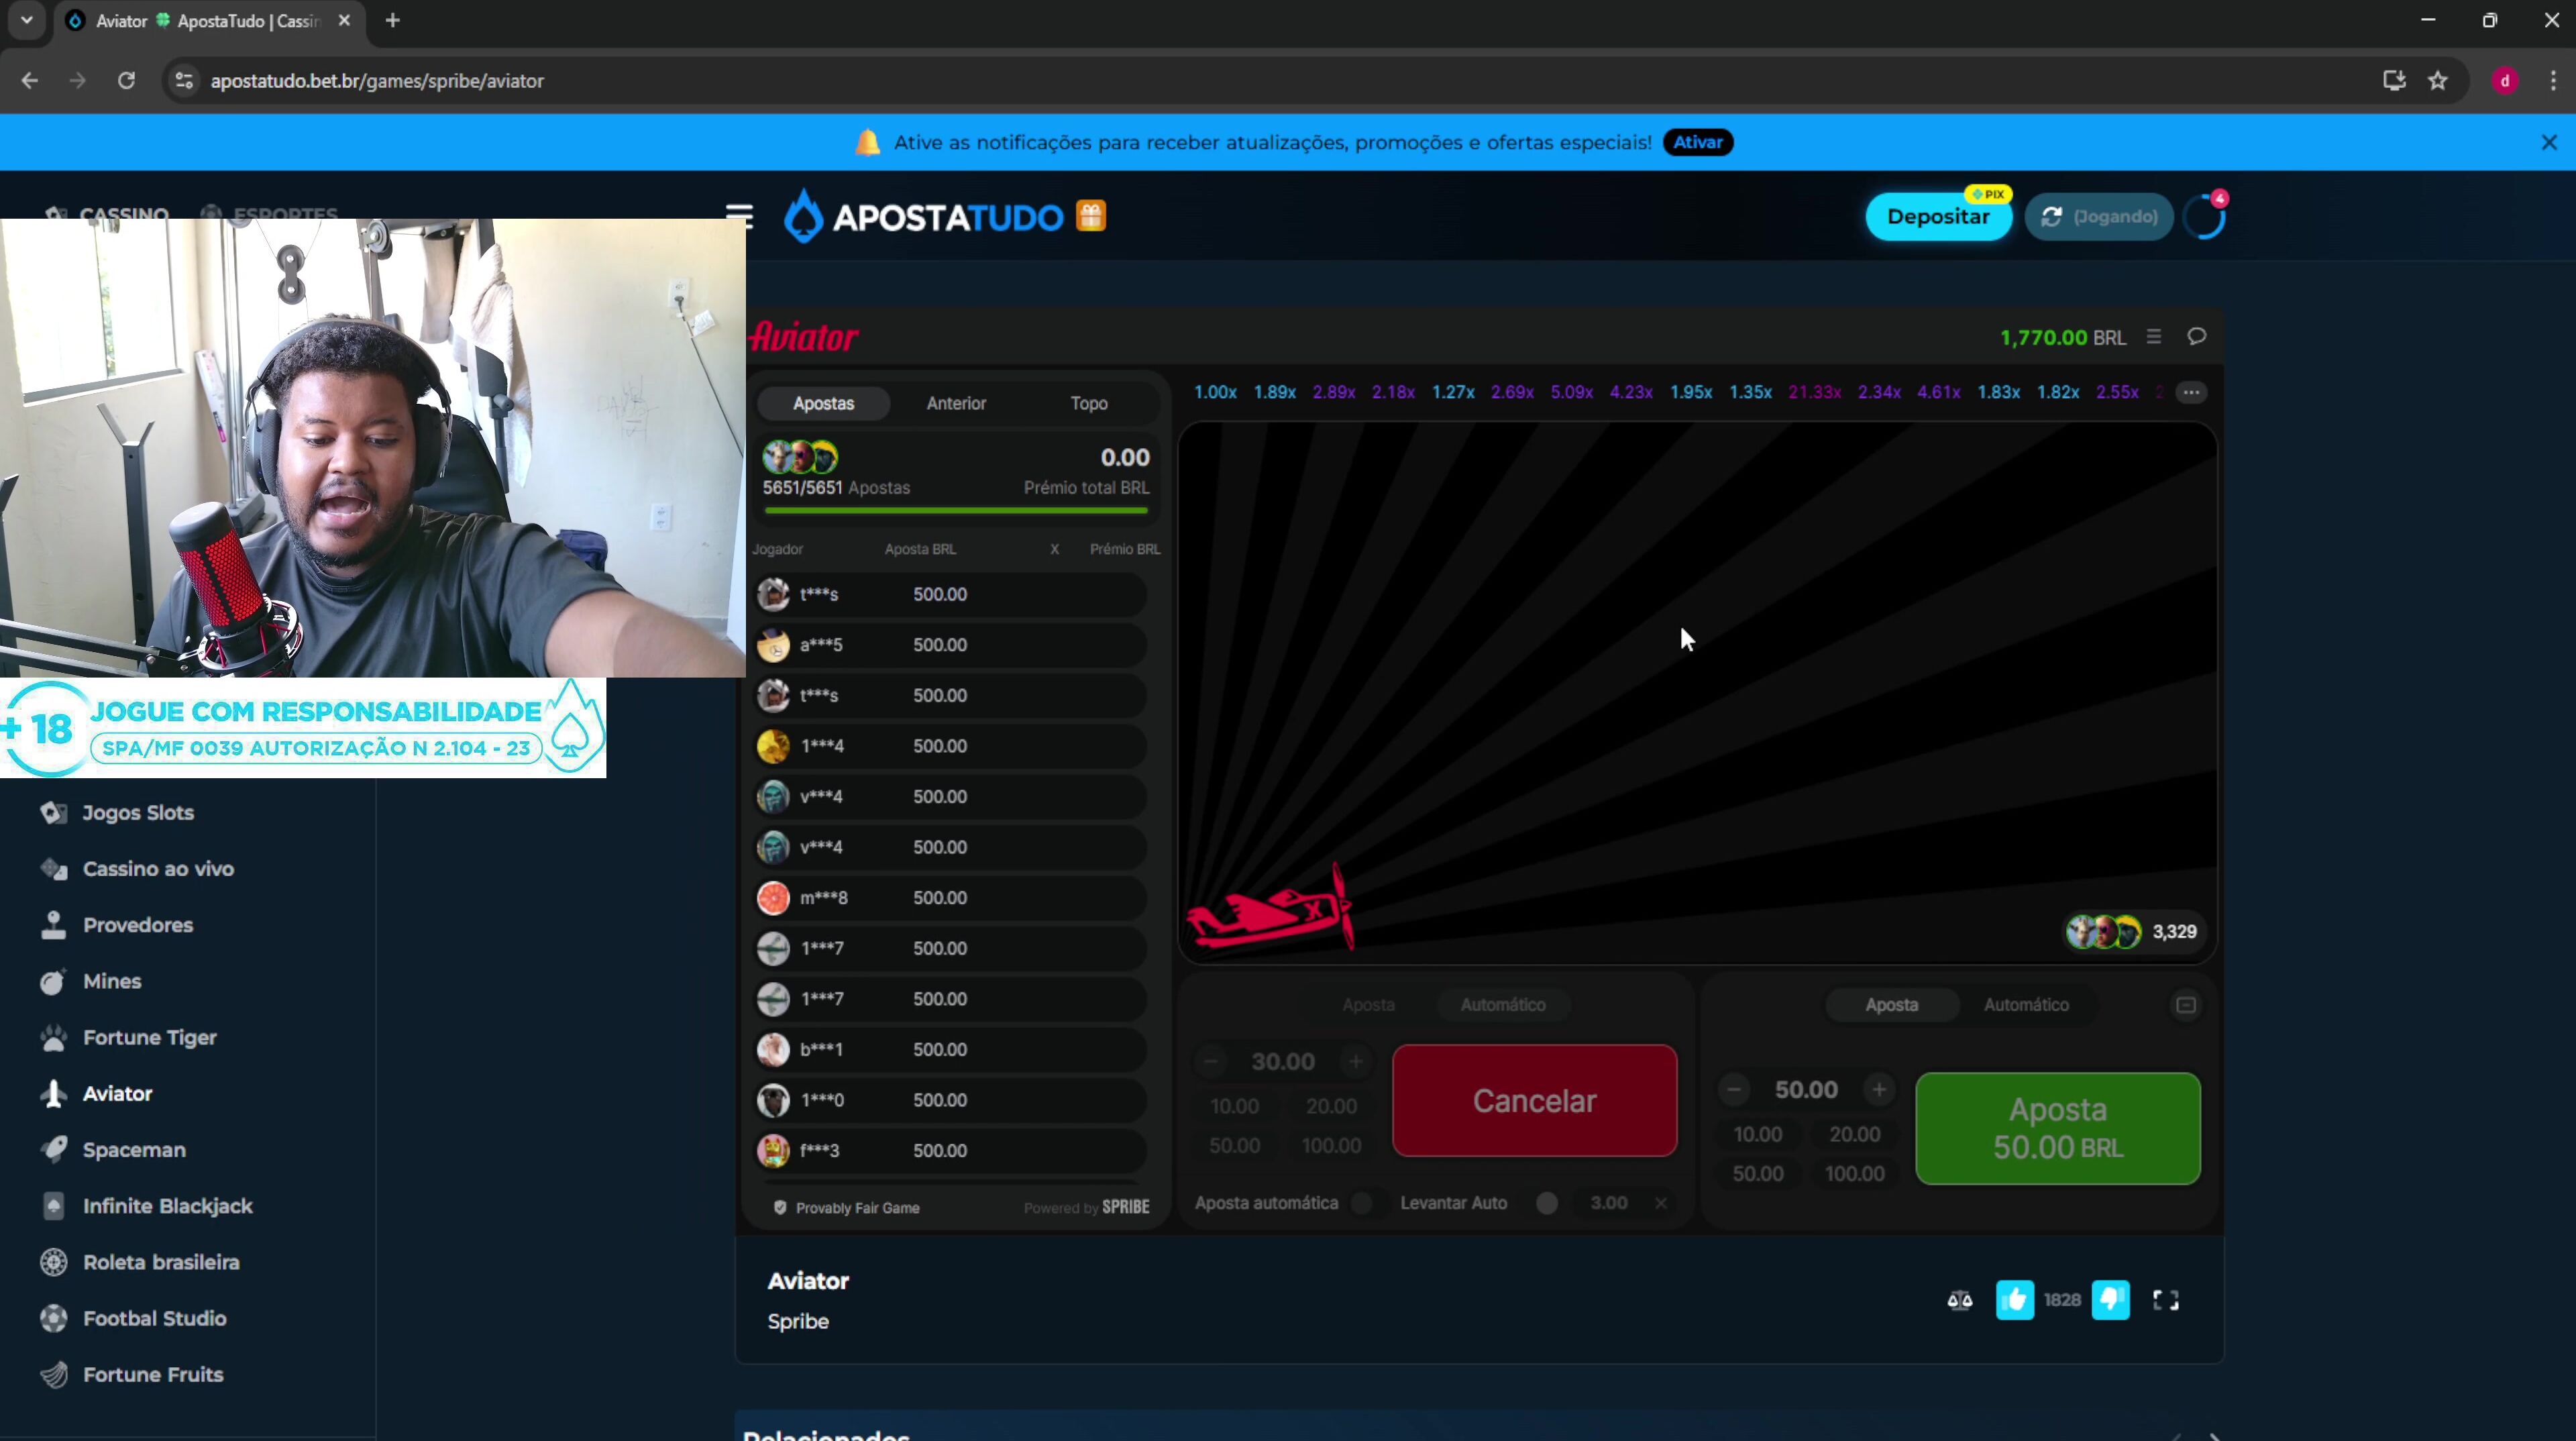Click the 50.00 bet amount field
Image resolution: width=2576 pixels, height=1441 pixels.
click(x=1806, y=1089)
